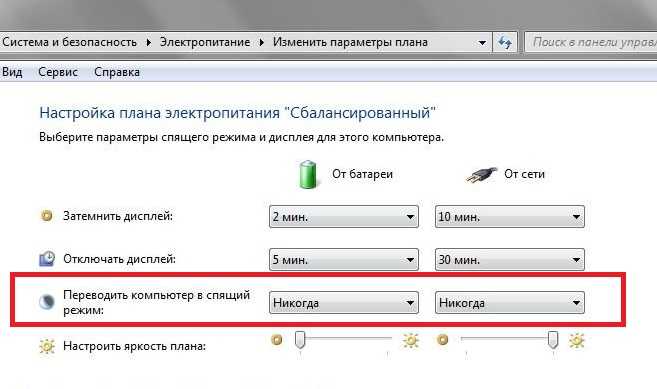Click the От сети column label
The height and width of the screenshot is (389, 657).
(x=524, y=174)
